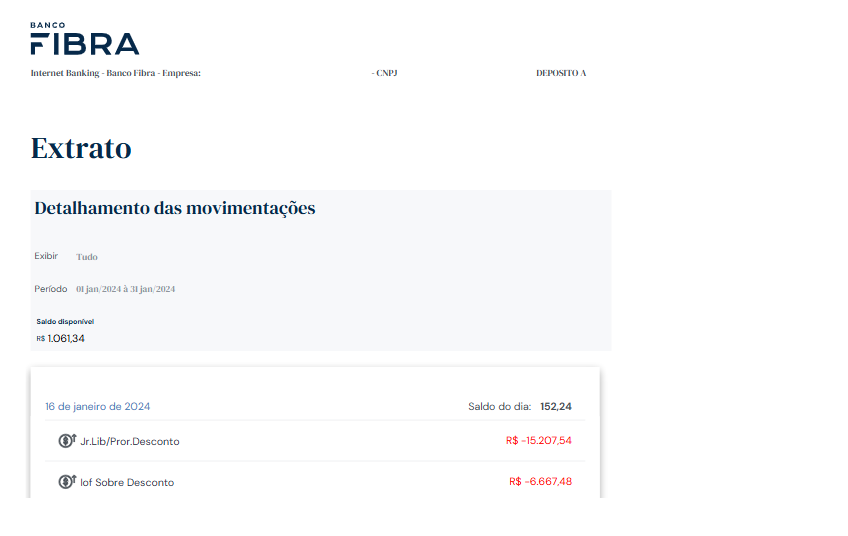This screenshot has height=536, width=848.
Task: Click the Saldo disponível amount R$ 1.061,34
Action: (61, 339)
